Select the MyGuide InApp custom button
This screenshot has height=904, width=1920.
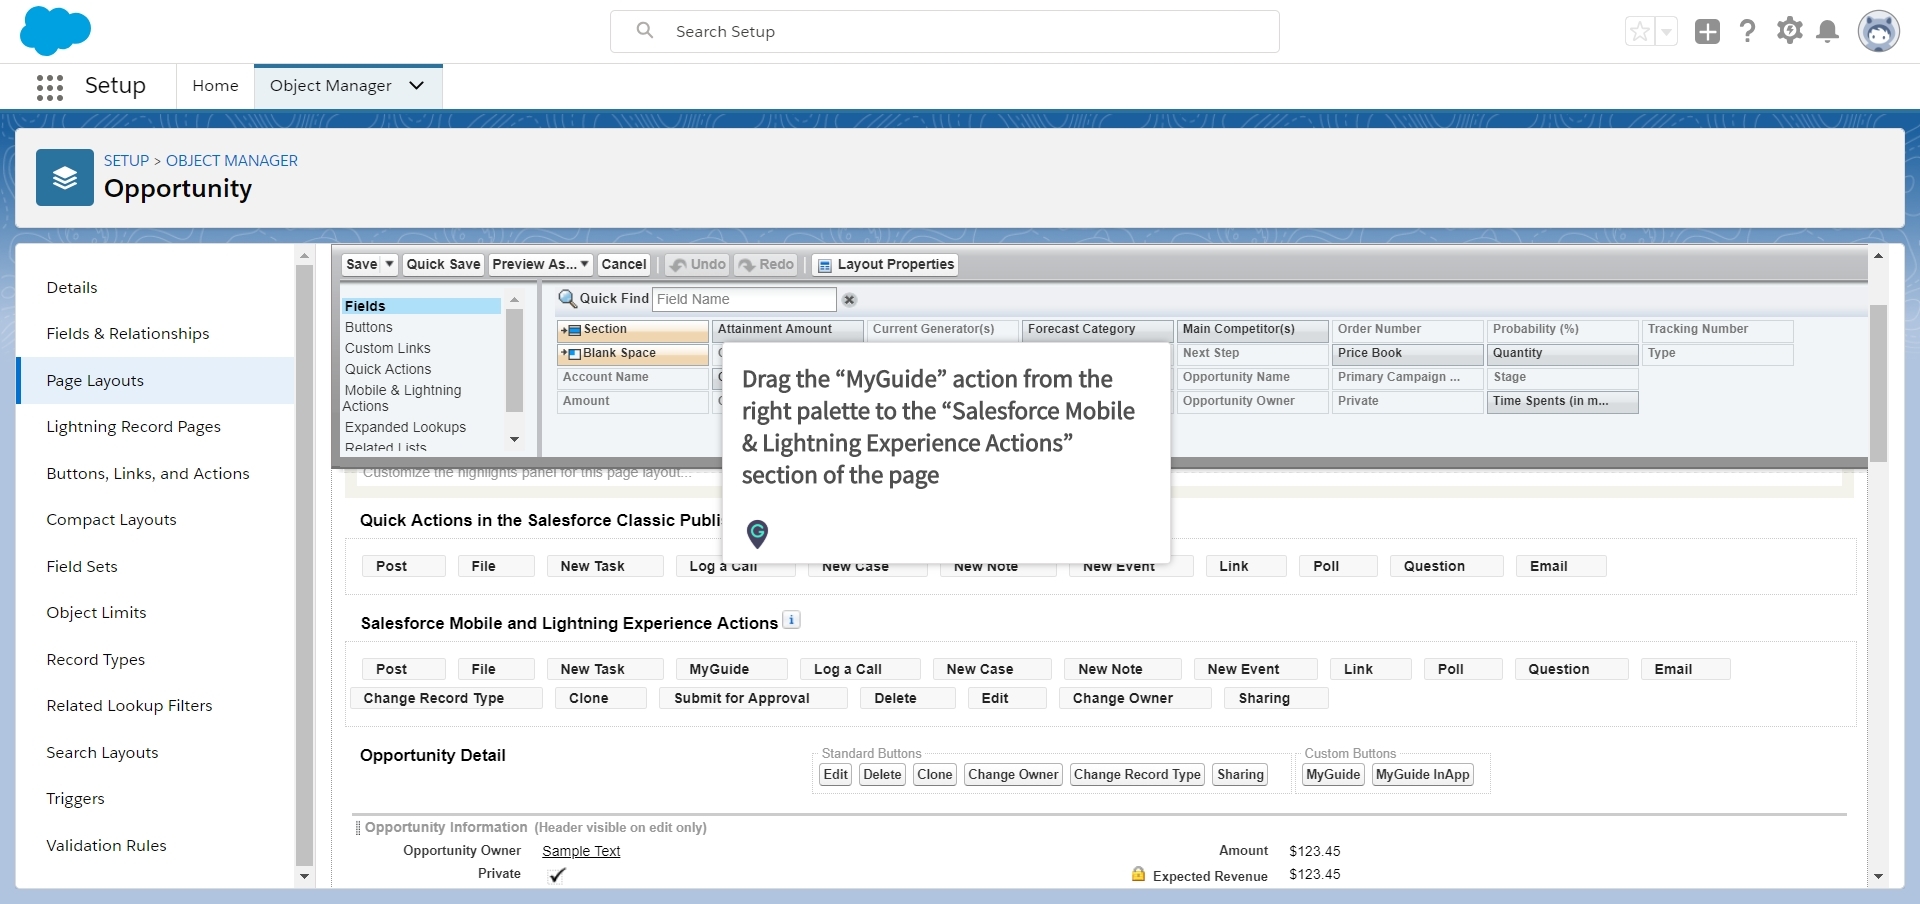pos(1423,775)
